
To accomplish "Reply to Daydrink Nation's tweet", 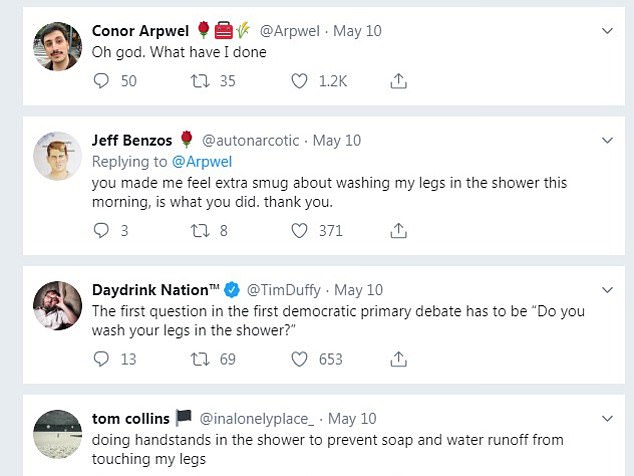I will [100, 358].
